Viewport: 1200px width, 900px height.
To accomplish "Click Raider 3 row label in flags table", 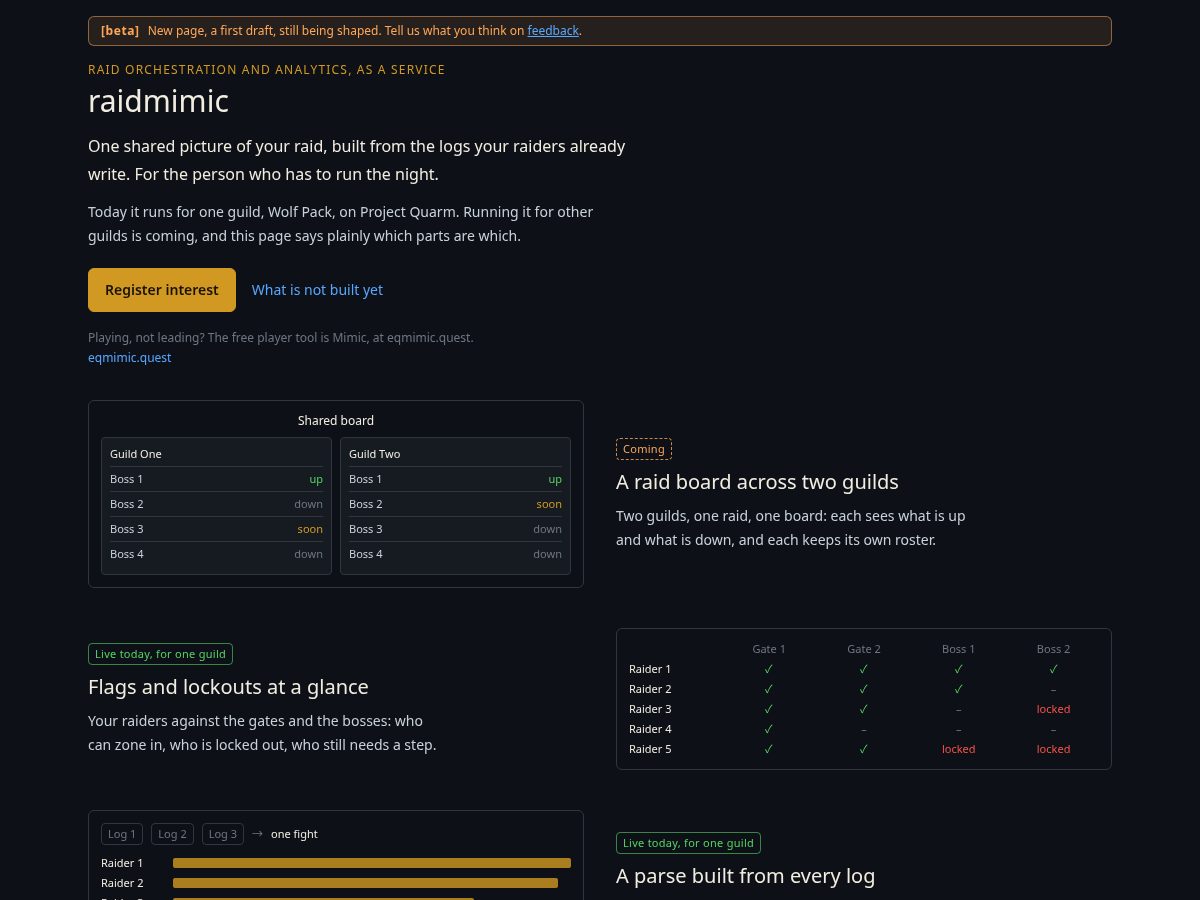I will (650, 709).
